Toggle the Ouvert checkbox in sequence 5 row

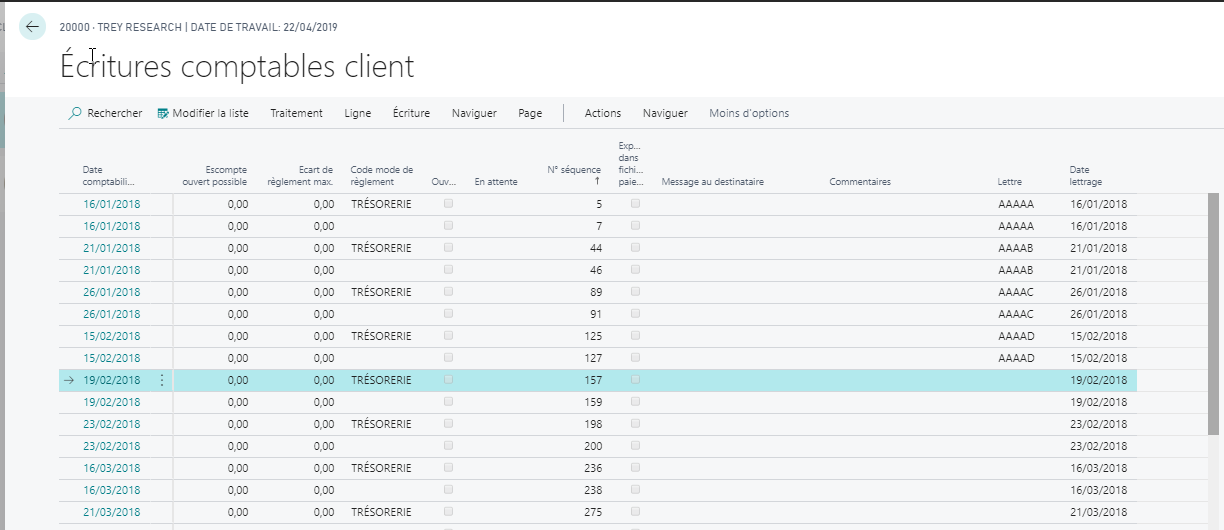[x=448, y=204]
